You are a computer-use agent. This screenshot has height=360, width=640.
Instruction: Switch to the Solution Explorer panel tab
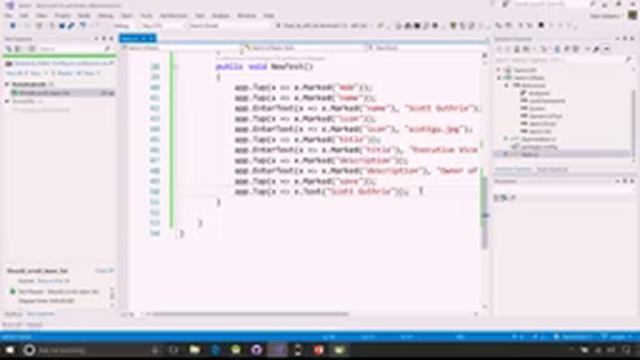coord(513,169)
